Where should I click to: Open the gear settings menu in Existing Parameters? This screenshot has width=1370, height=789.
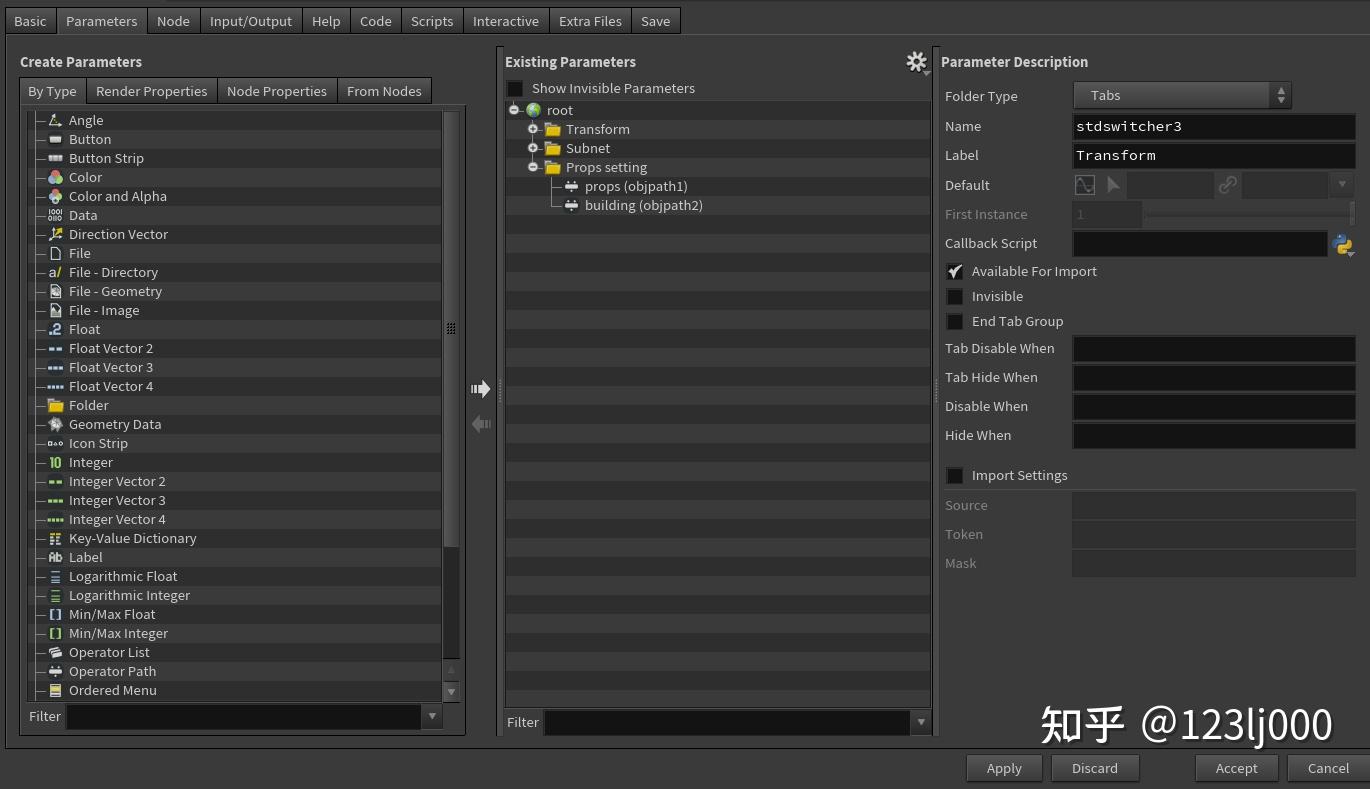pos(917,61)
